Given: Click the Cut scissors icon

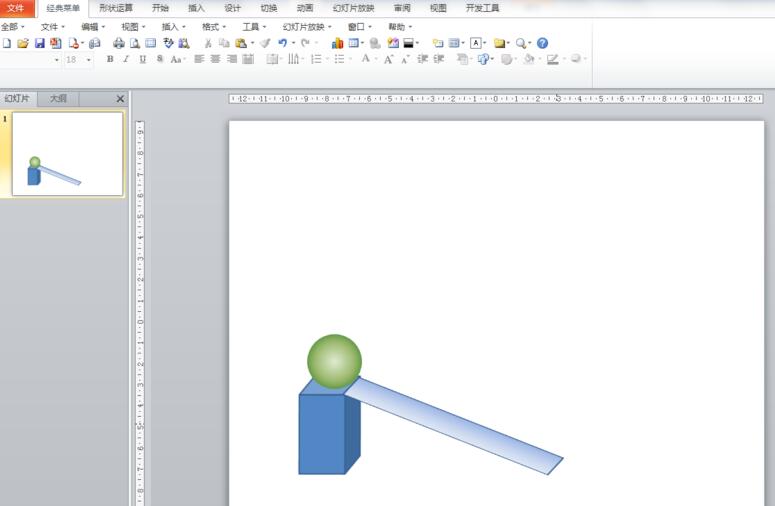Looking at the screenshot, I should 208,44.
